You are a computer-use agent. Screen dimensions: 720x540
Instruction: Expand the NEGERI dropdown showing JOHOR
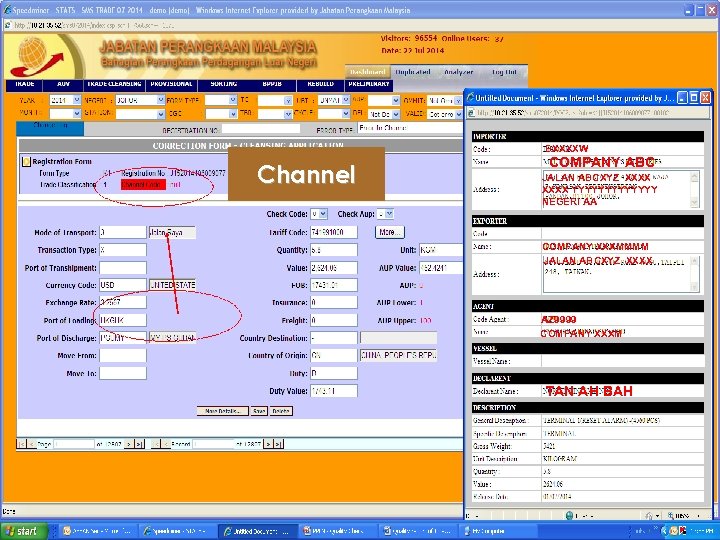coord(160,100)
